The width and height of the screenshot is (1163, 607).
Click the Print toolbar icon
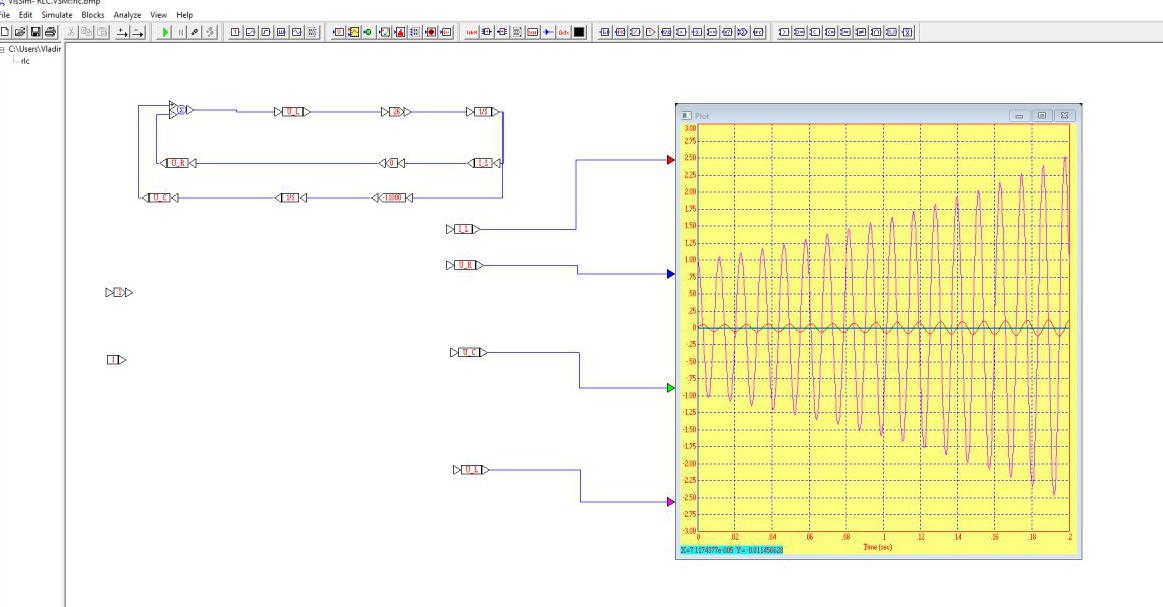coord(50,32)
